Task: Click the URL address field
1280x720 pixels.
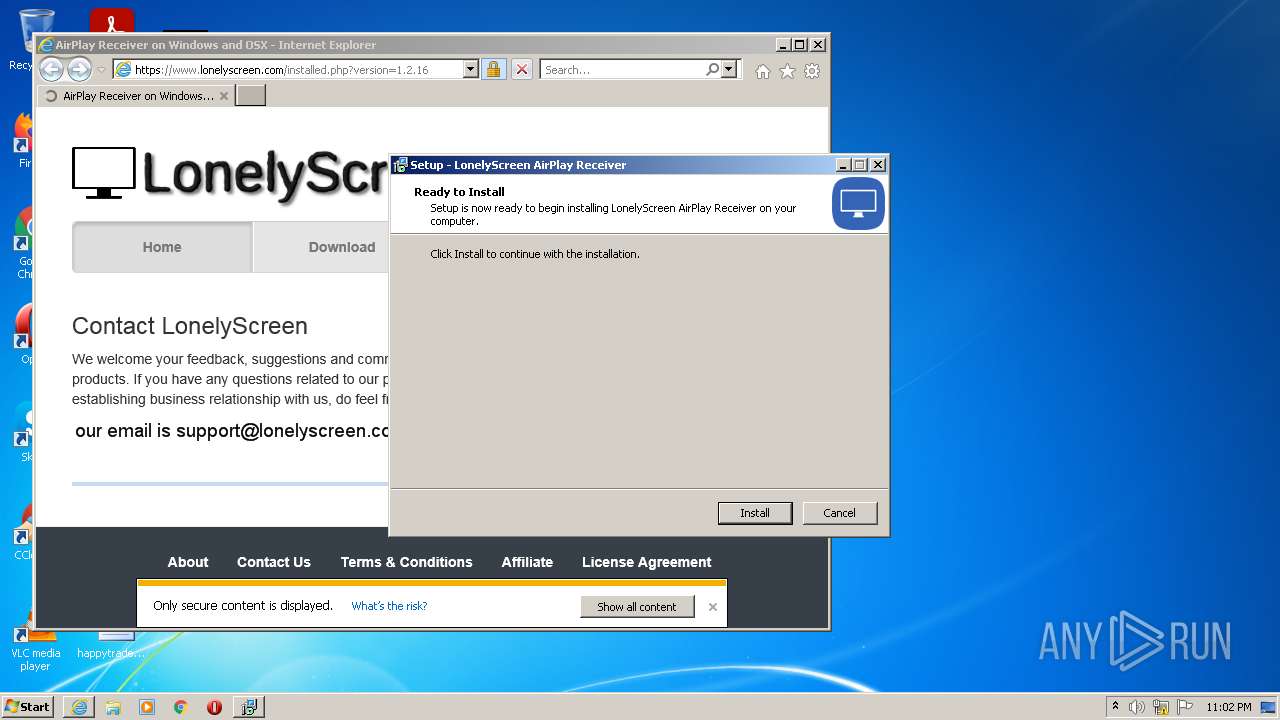Action: [297, 69]
